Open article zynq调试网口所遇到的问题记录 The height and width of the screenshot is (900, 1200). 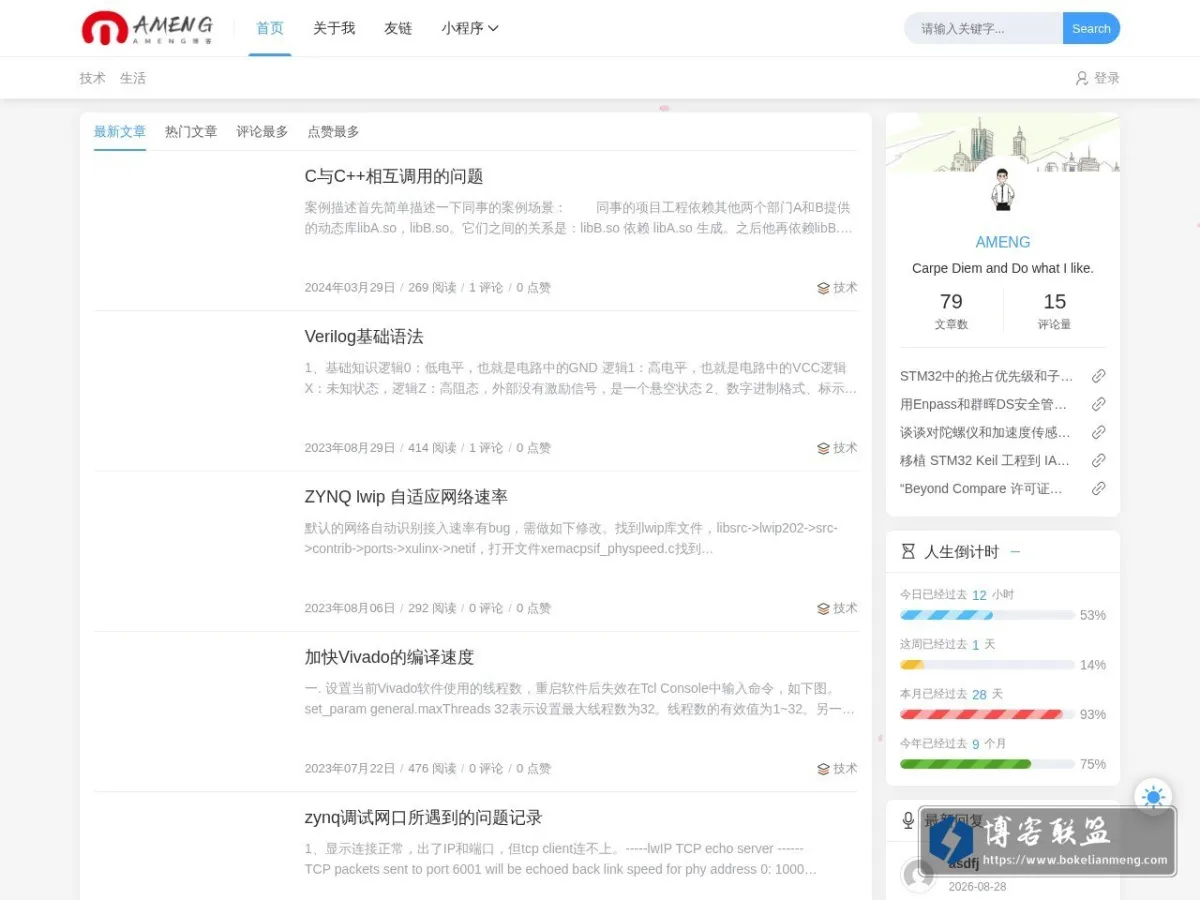coord(423,817)
